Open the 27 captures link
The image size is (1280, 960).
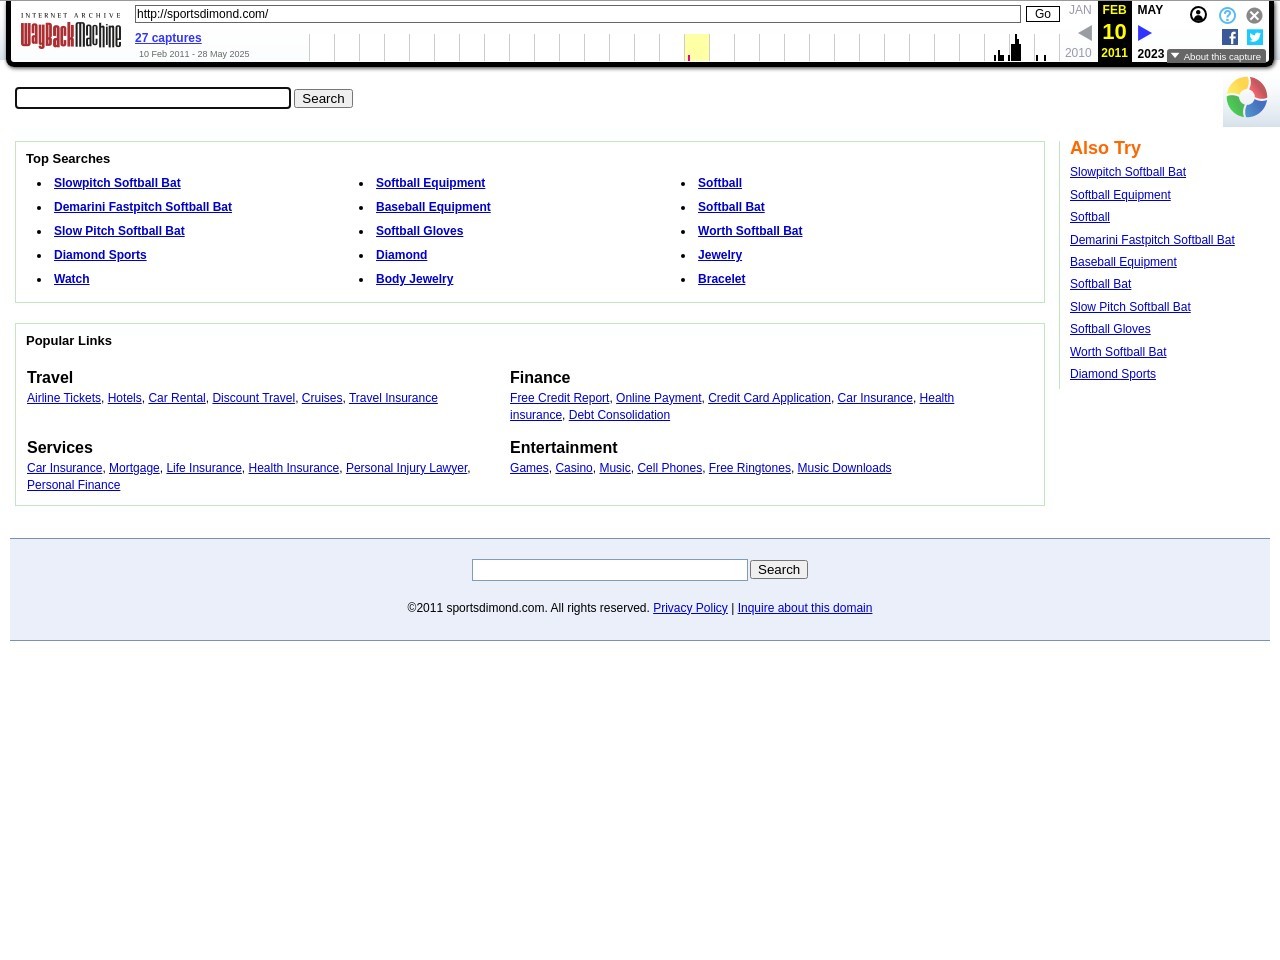click(x=168, y=38)
